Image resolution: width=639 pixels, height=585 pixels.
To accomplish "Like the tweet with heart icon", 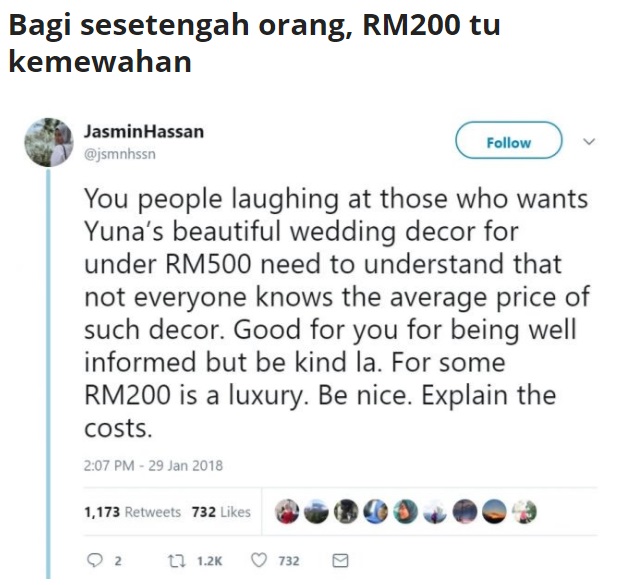I will pyautogui.click(x=259, y=560).
